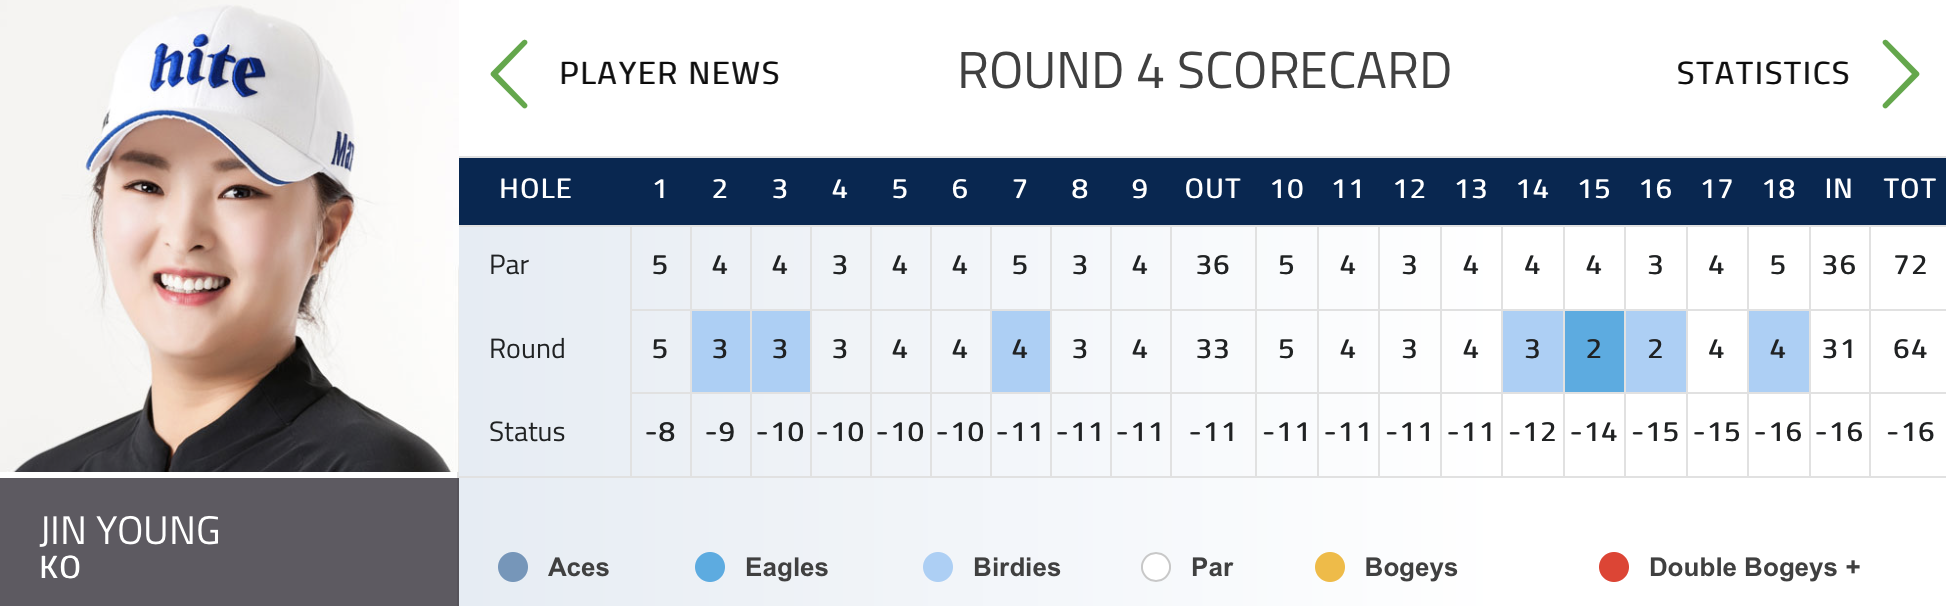
Task: Click the Par legend circle
Action: 1156,567
